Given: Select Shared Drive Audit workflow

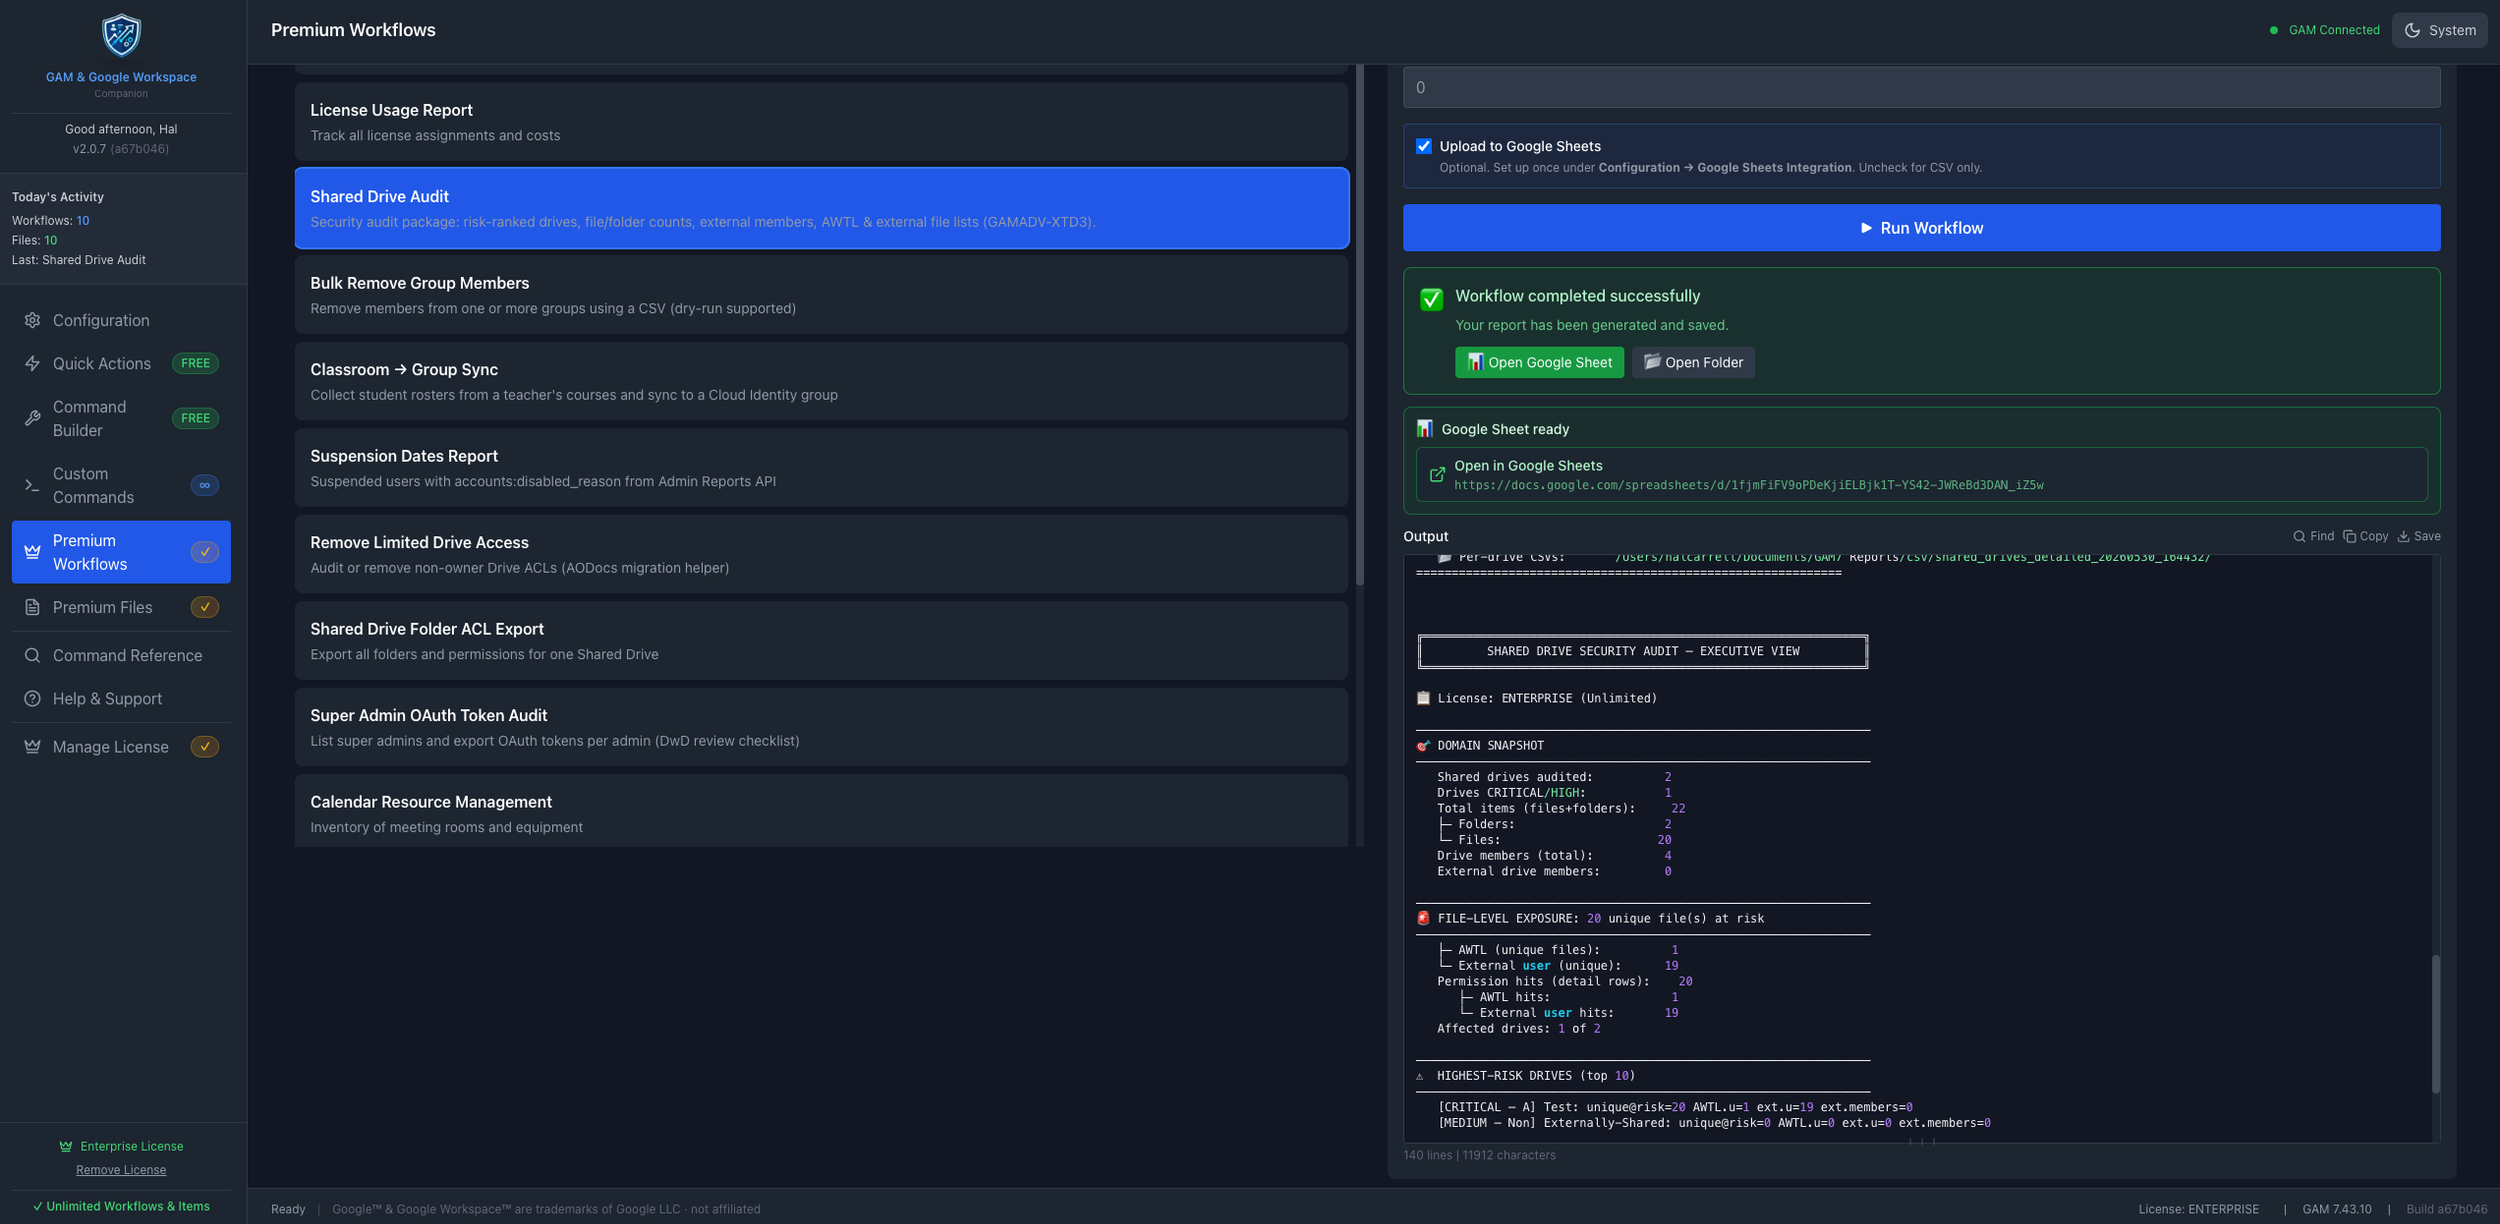Looking at the screenshot, I should pyautogui.click(x=821, y=208).
